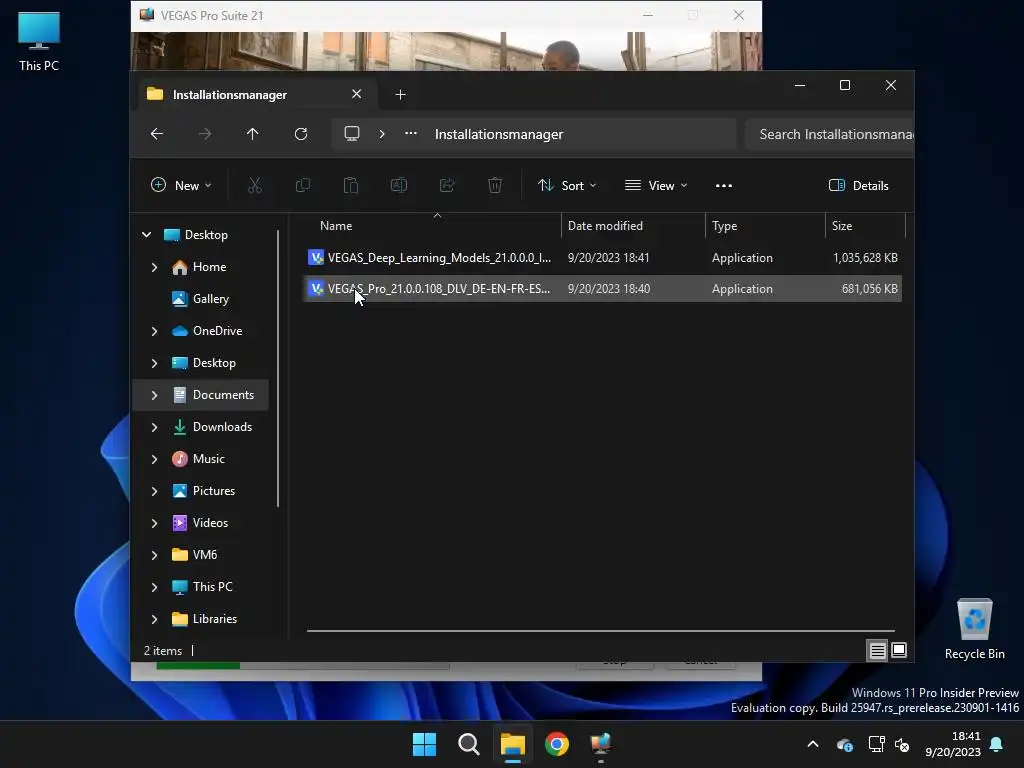Sort by the Size column header

pos(865,226)
